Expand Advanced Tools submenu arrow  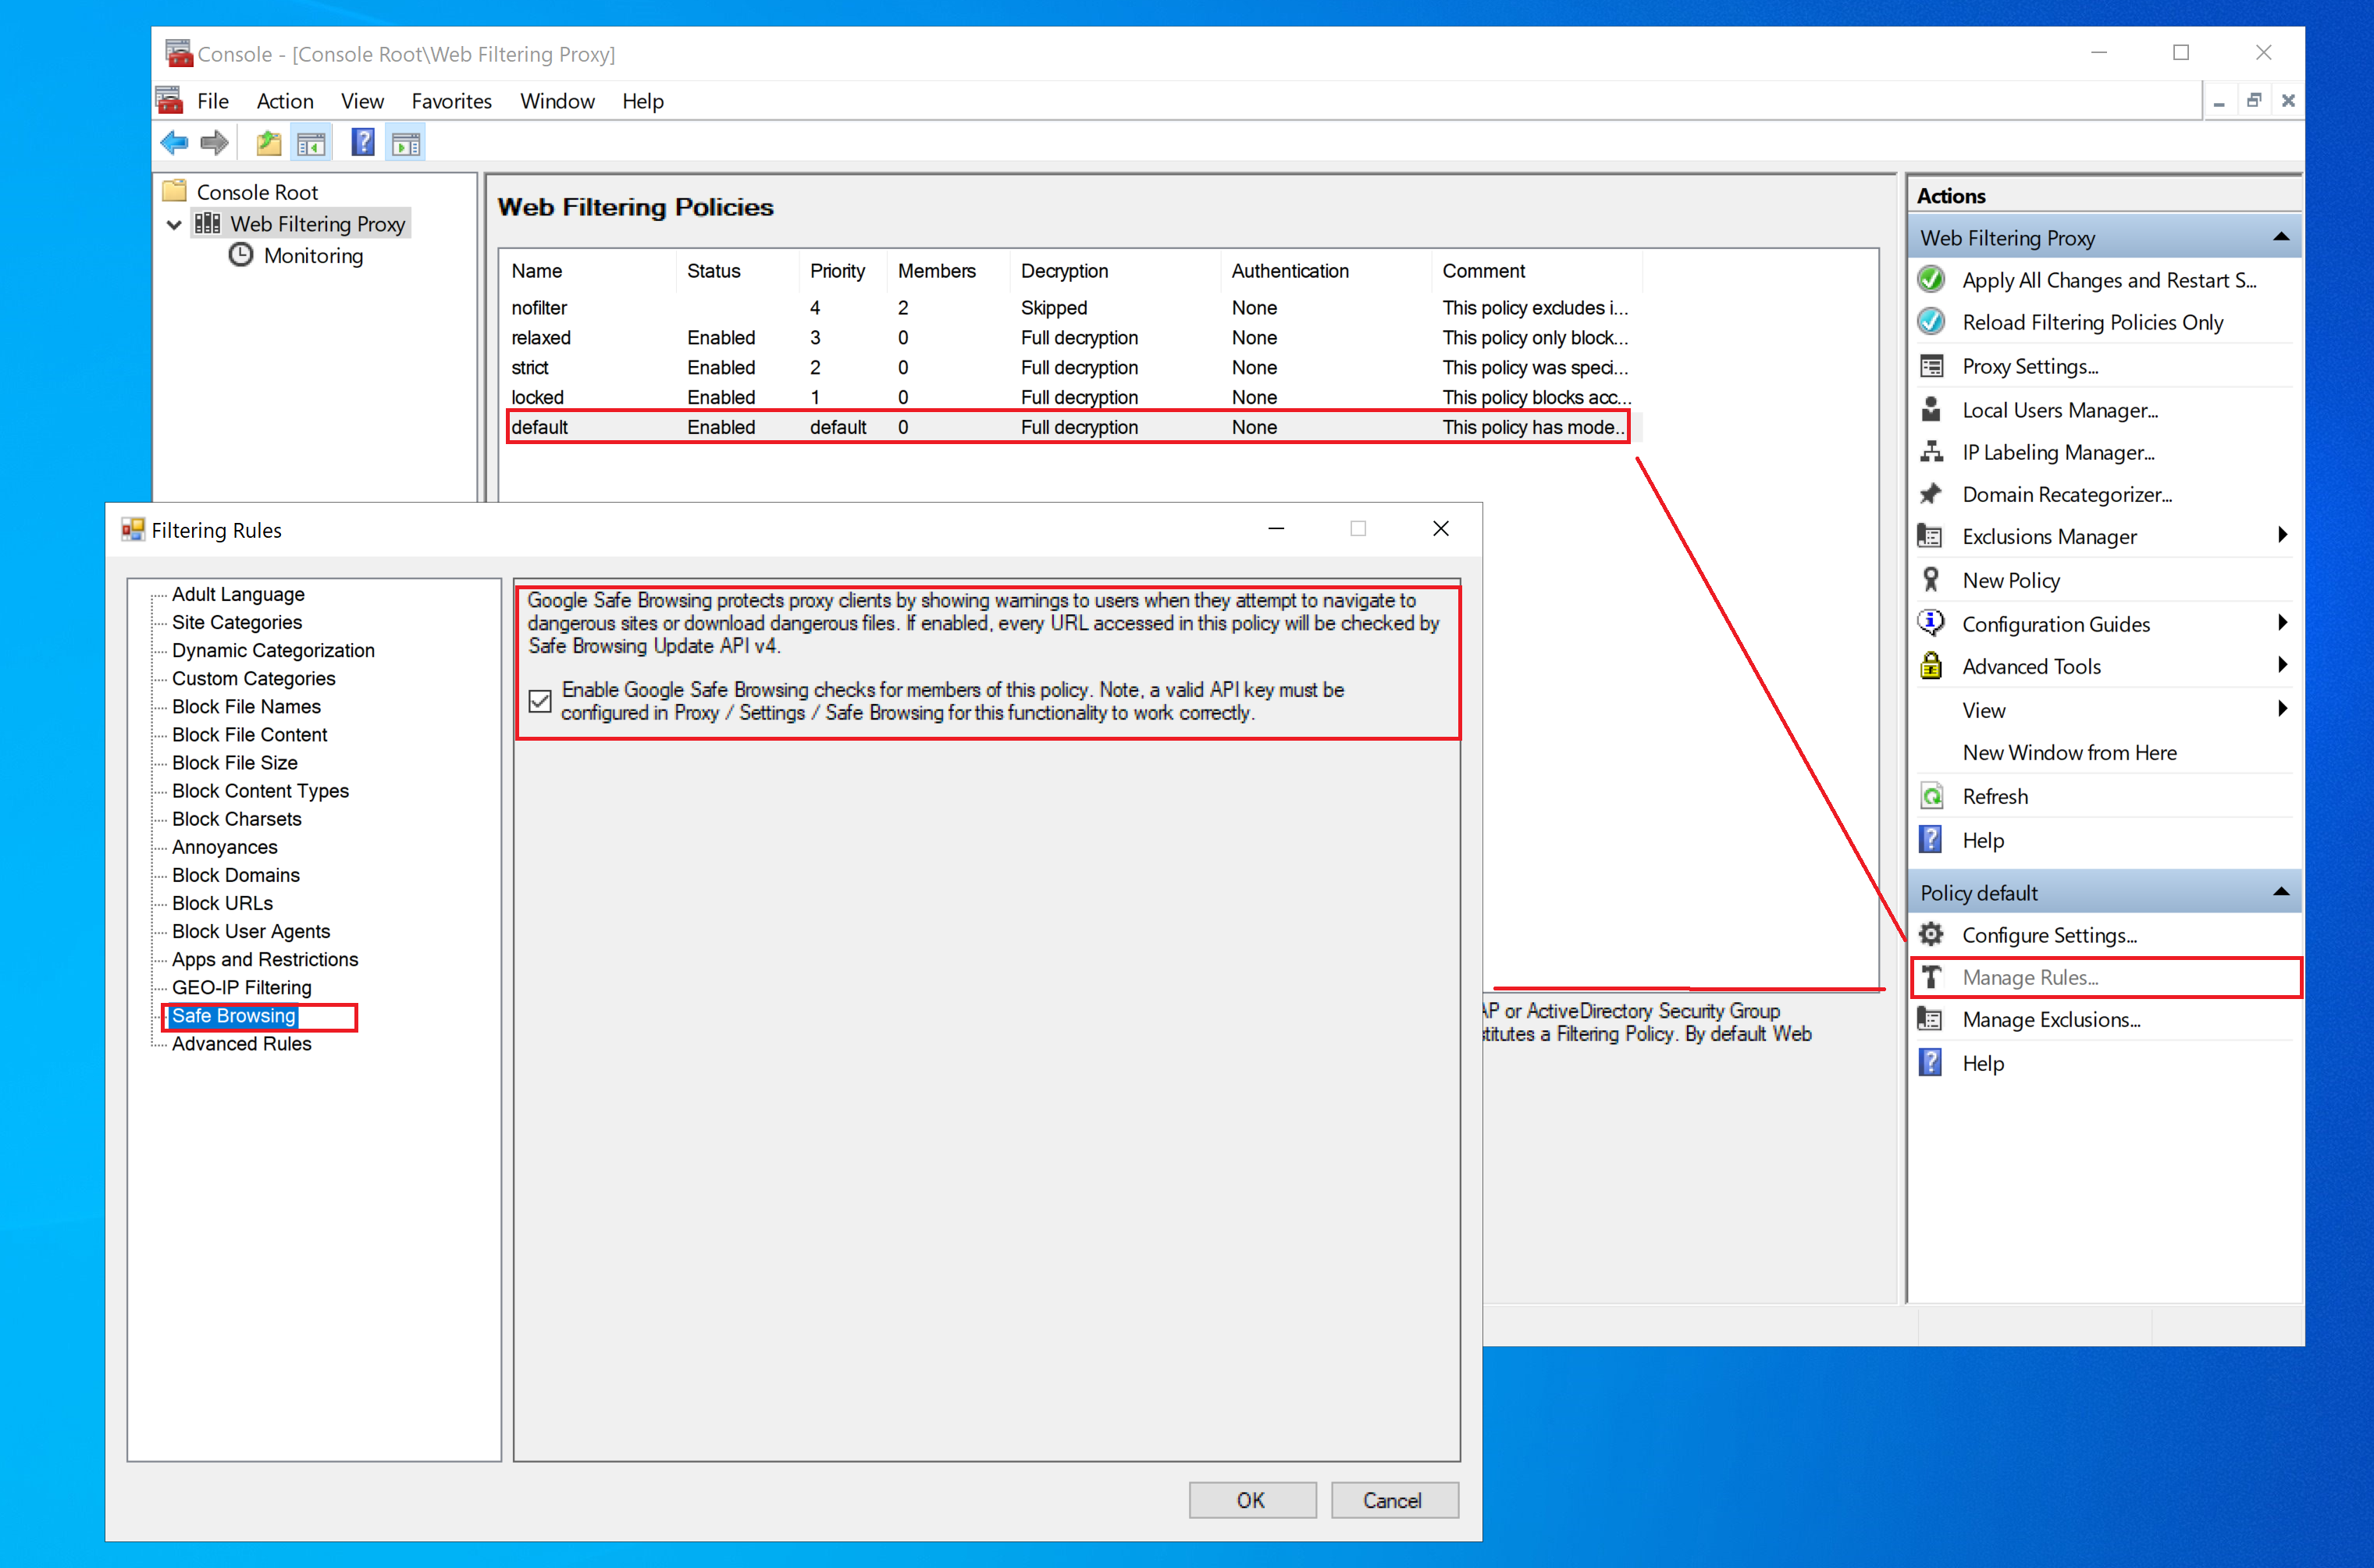(x=2282, y=665)
